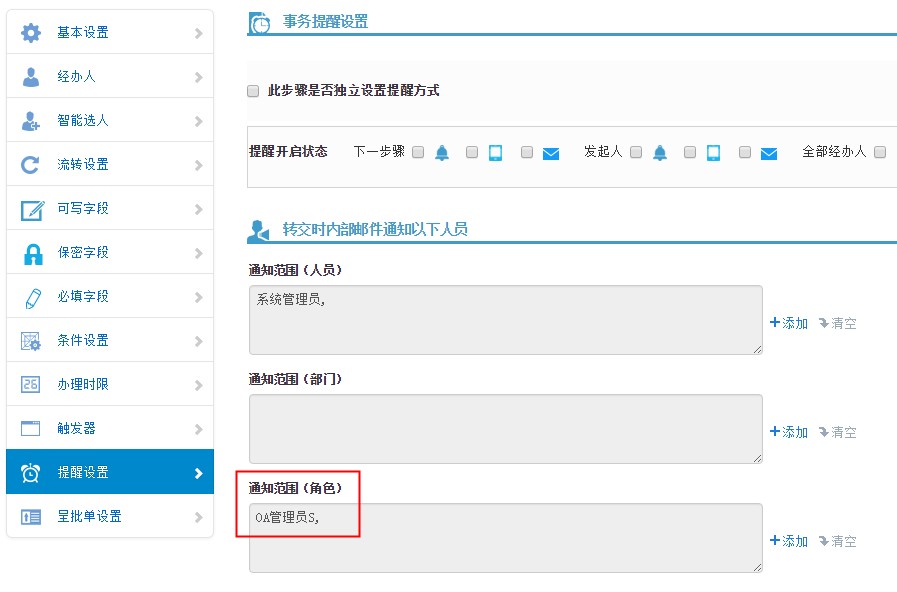897x592 pixels.
Task: Expand the 智能选人 chevron arrow
Action: tap(198, 122)
